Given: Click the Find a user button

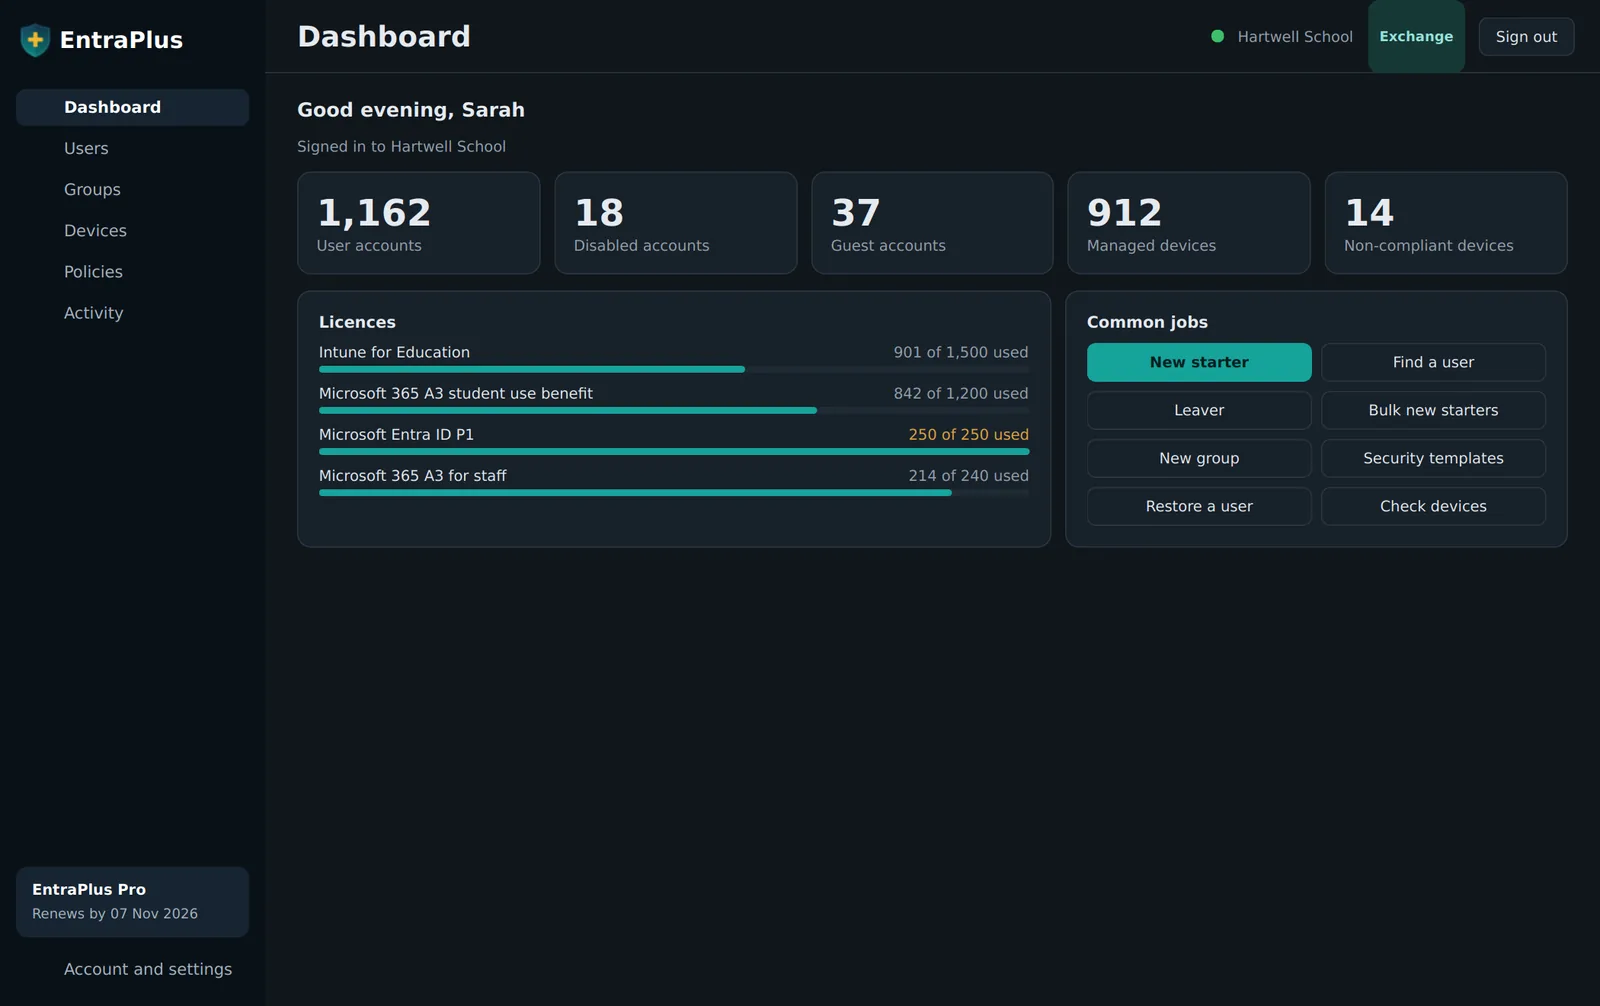Looking at the screenshot, I should tap(1433, 362).
